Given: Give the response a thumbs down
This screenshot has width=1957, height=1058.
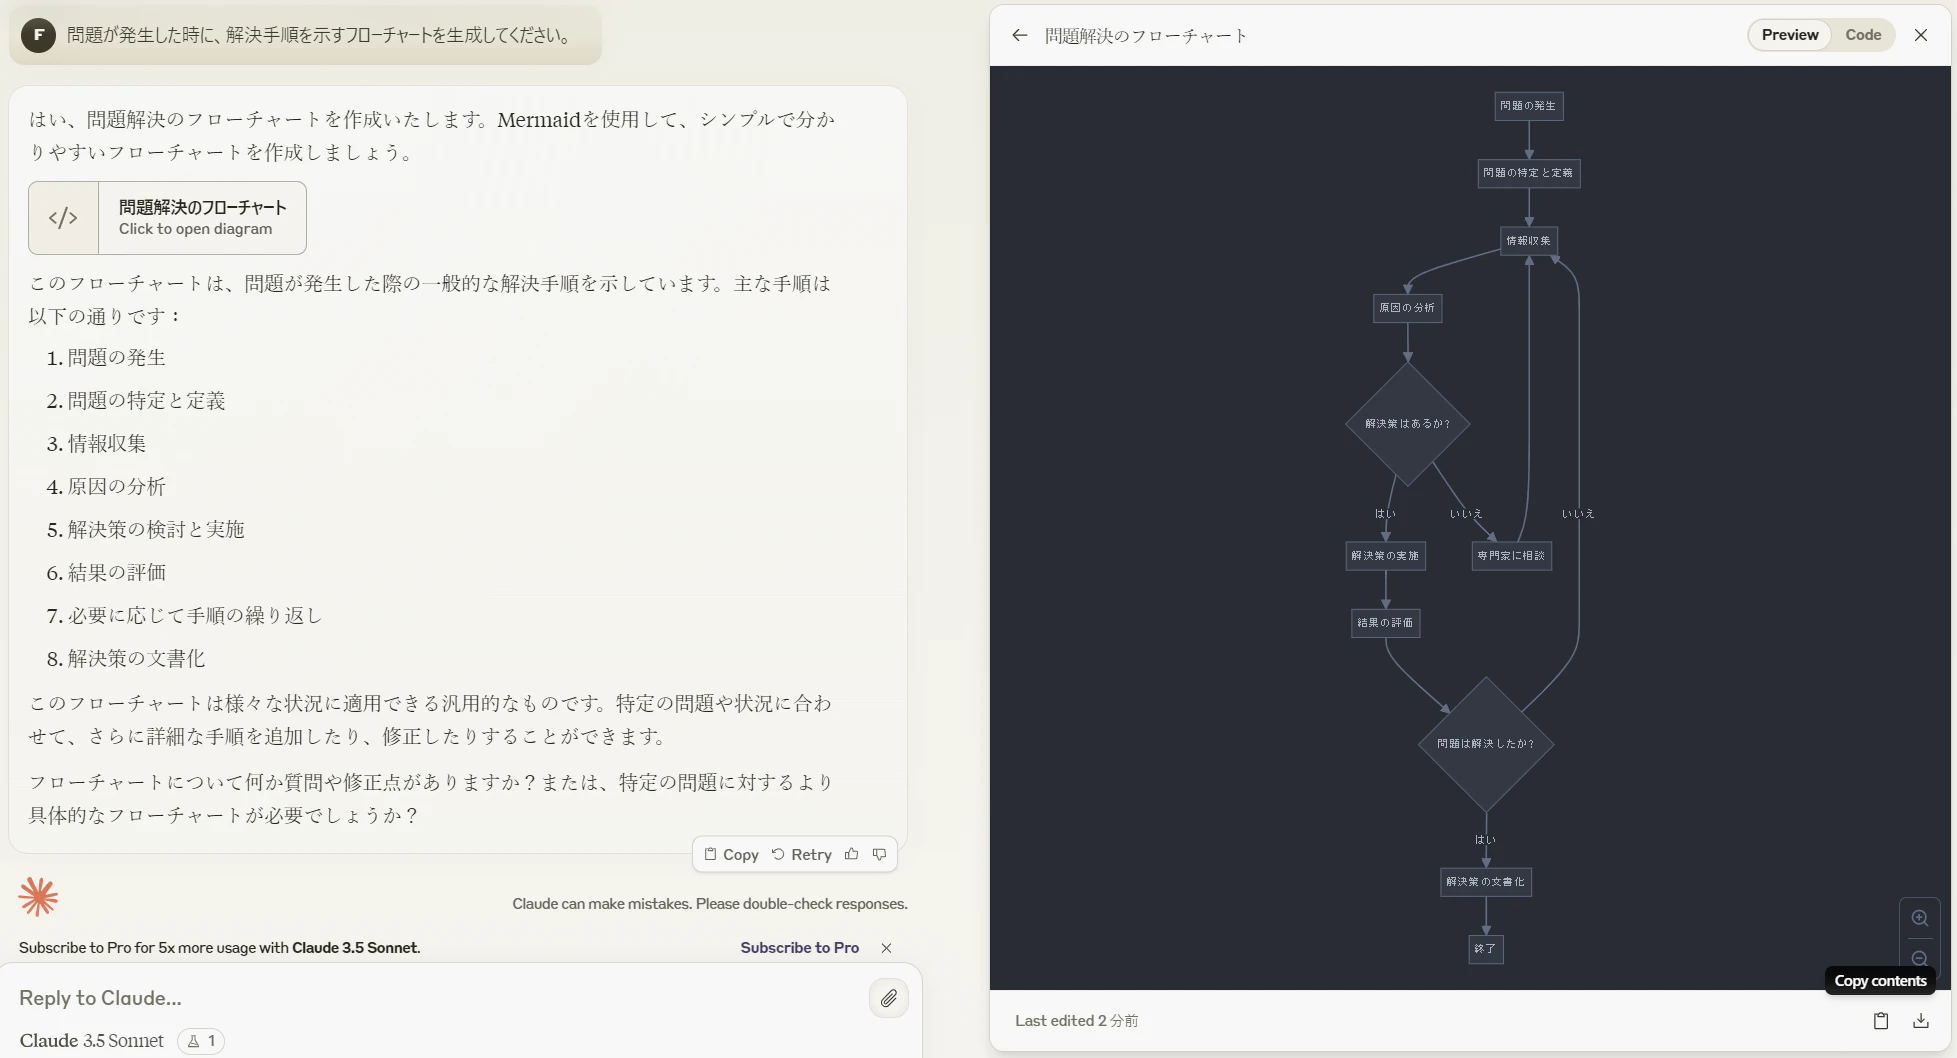Looking at the screenshot, I should pyautogui.click(x=880, y=854).
